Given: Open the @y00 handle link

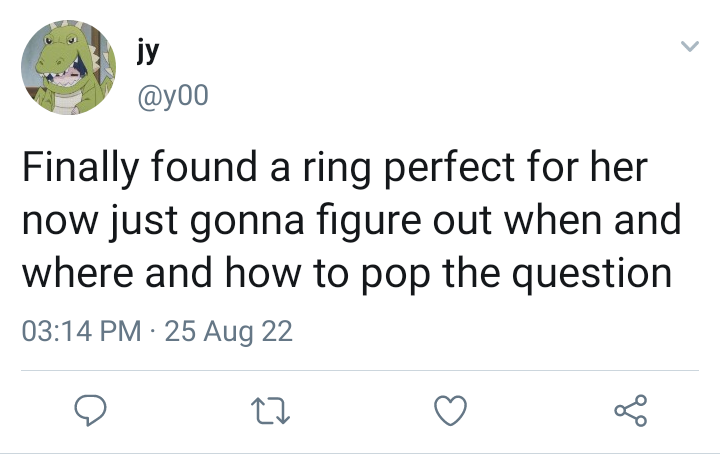Looking at the screenshot, I should click(173, 96).
